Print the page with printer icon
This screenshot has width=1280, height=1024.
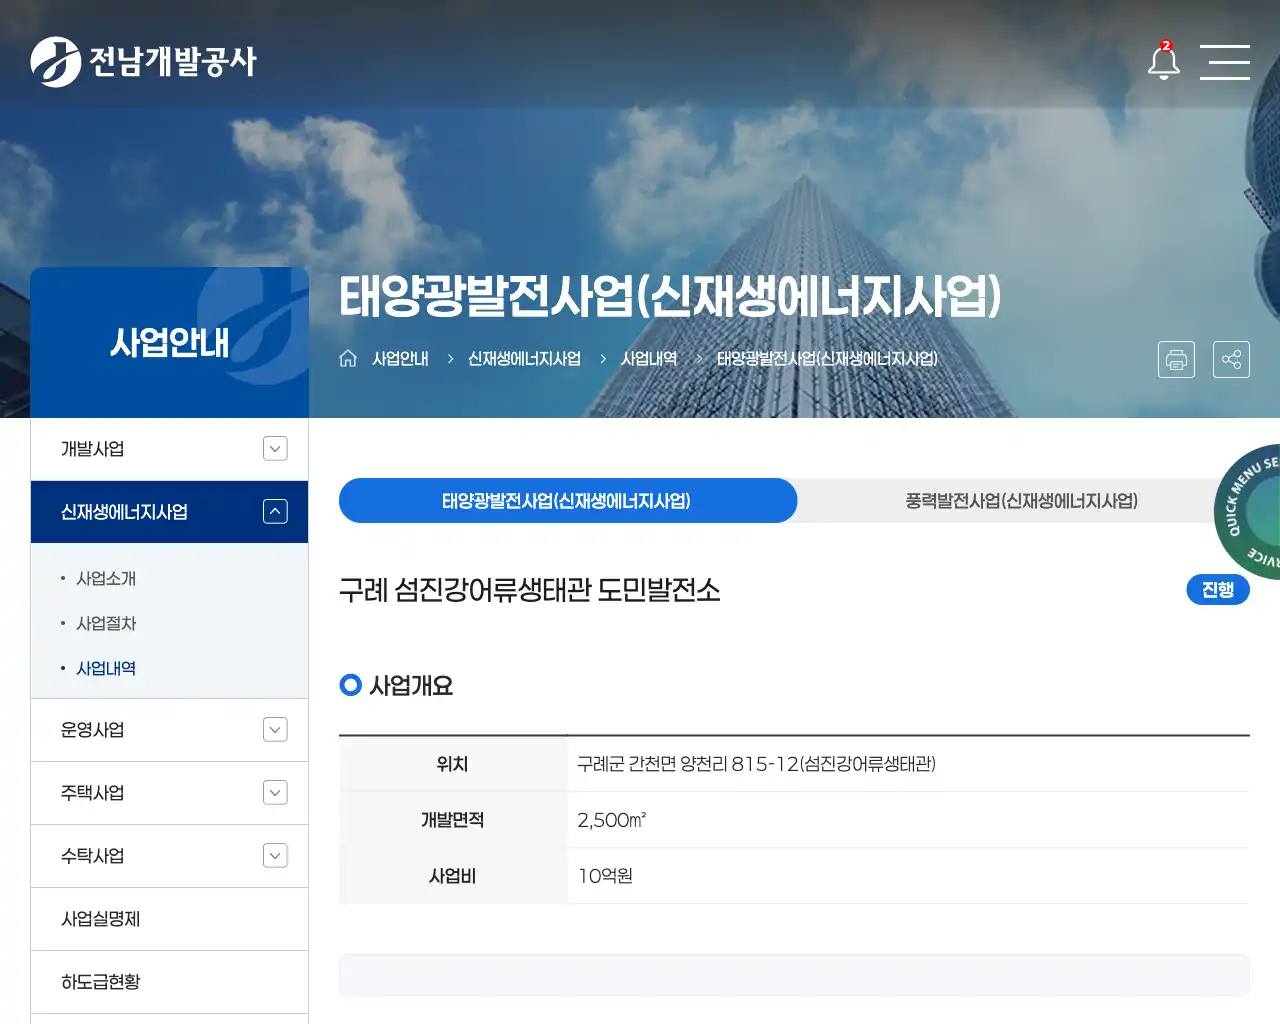(1176, 359)
